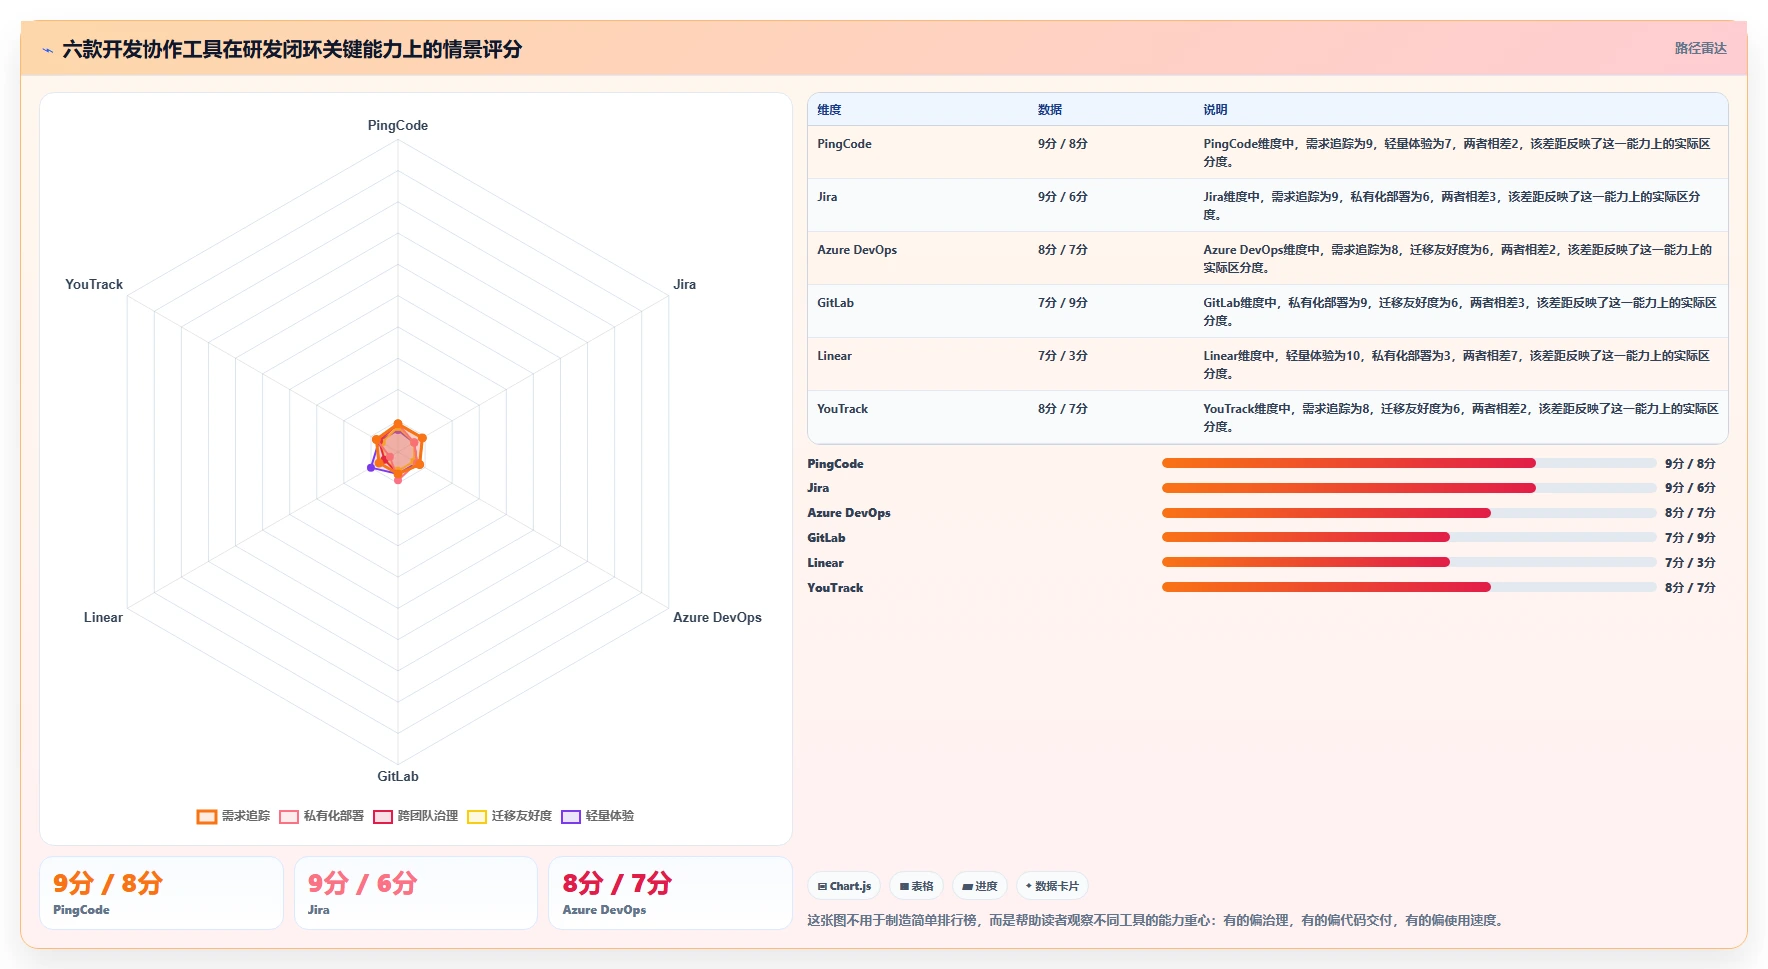Toggle the 私有化部署 legend swatch
1768x969 pixels.
(289, 816)
